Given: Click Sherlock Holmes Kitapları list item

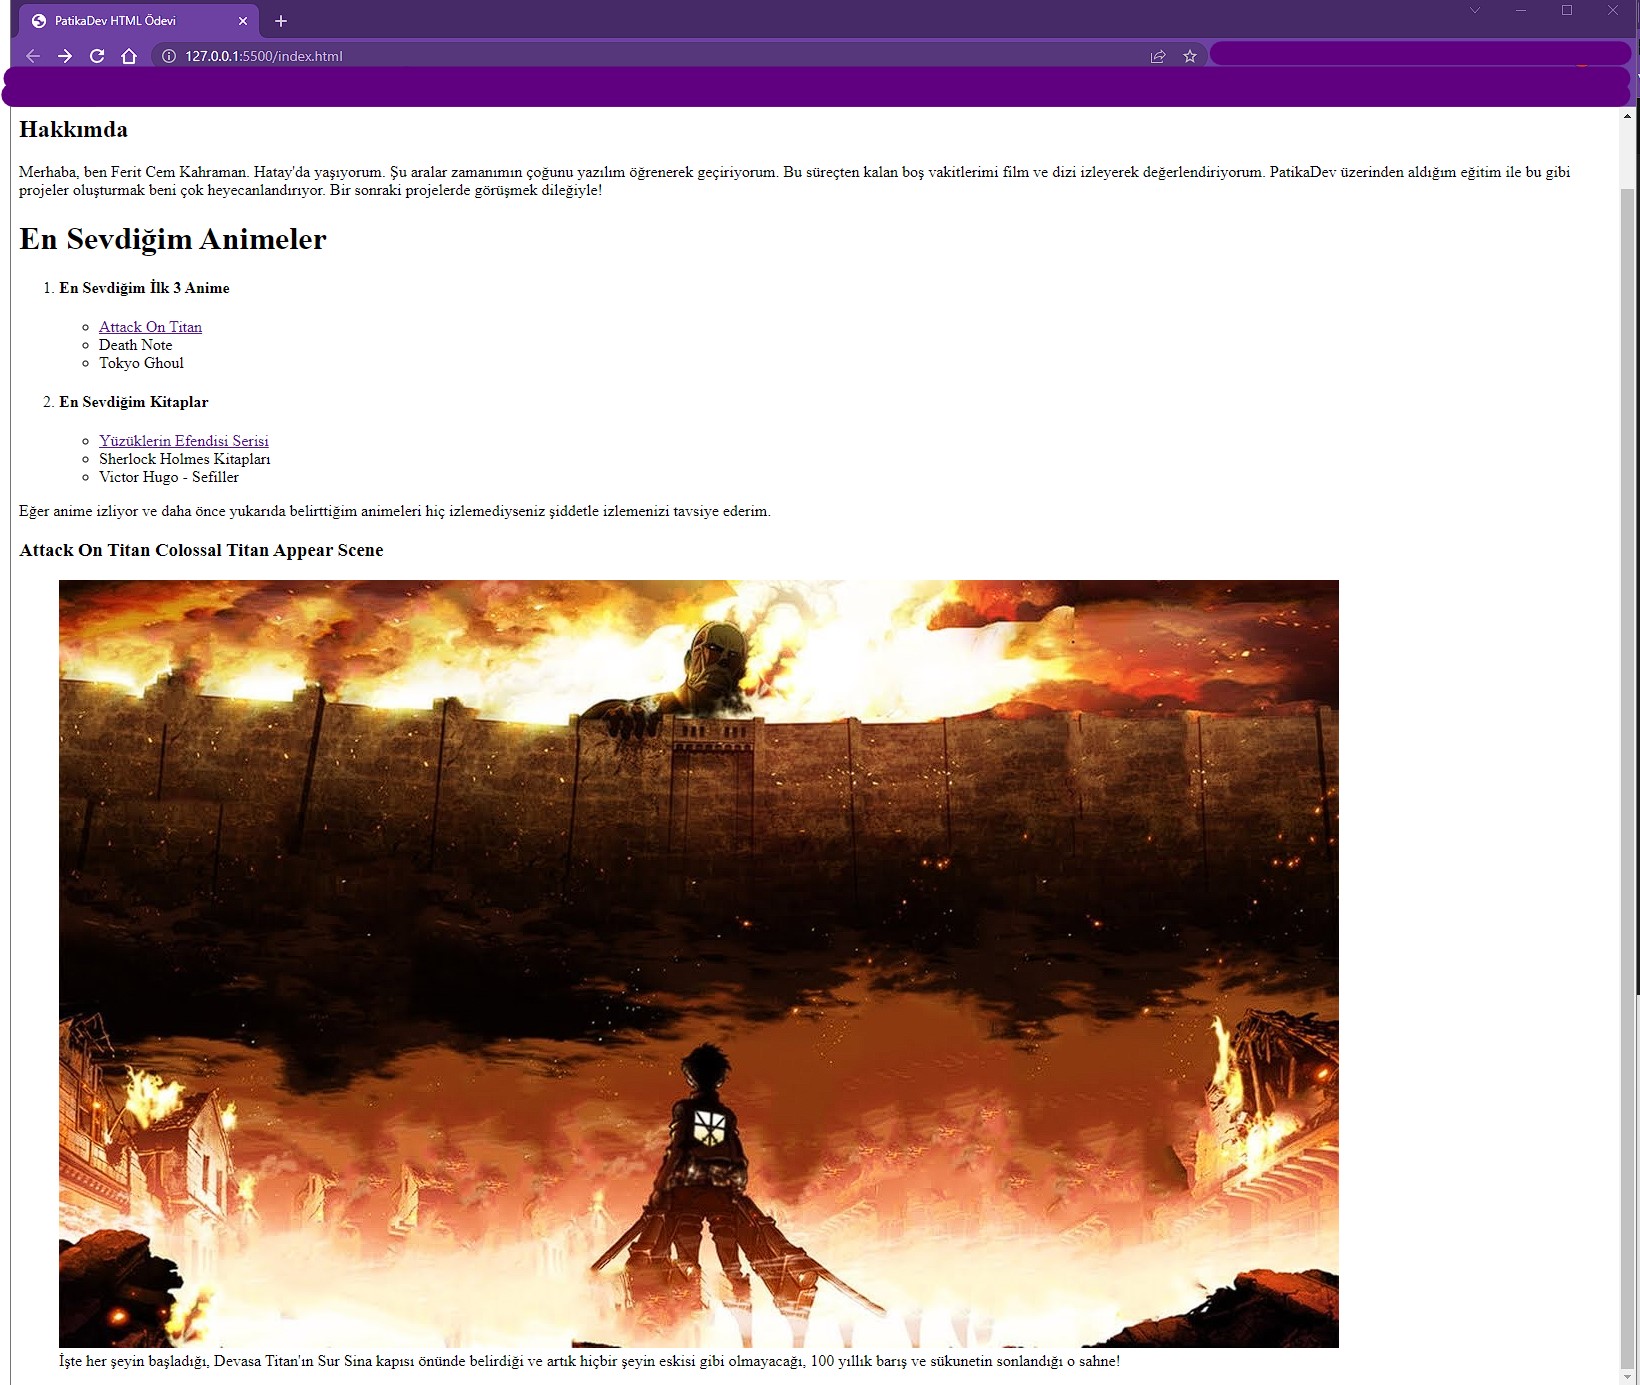Looking at the screenshot, I should 184,459.
